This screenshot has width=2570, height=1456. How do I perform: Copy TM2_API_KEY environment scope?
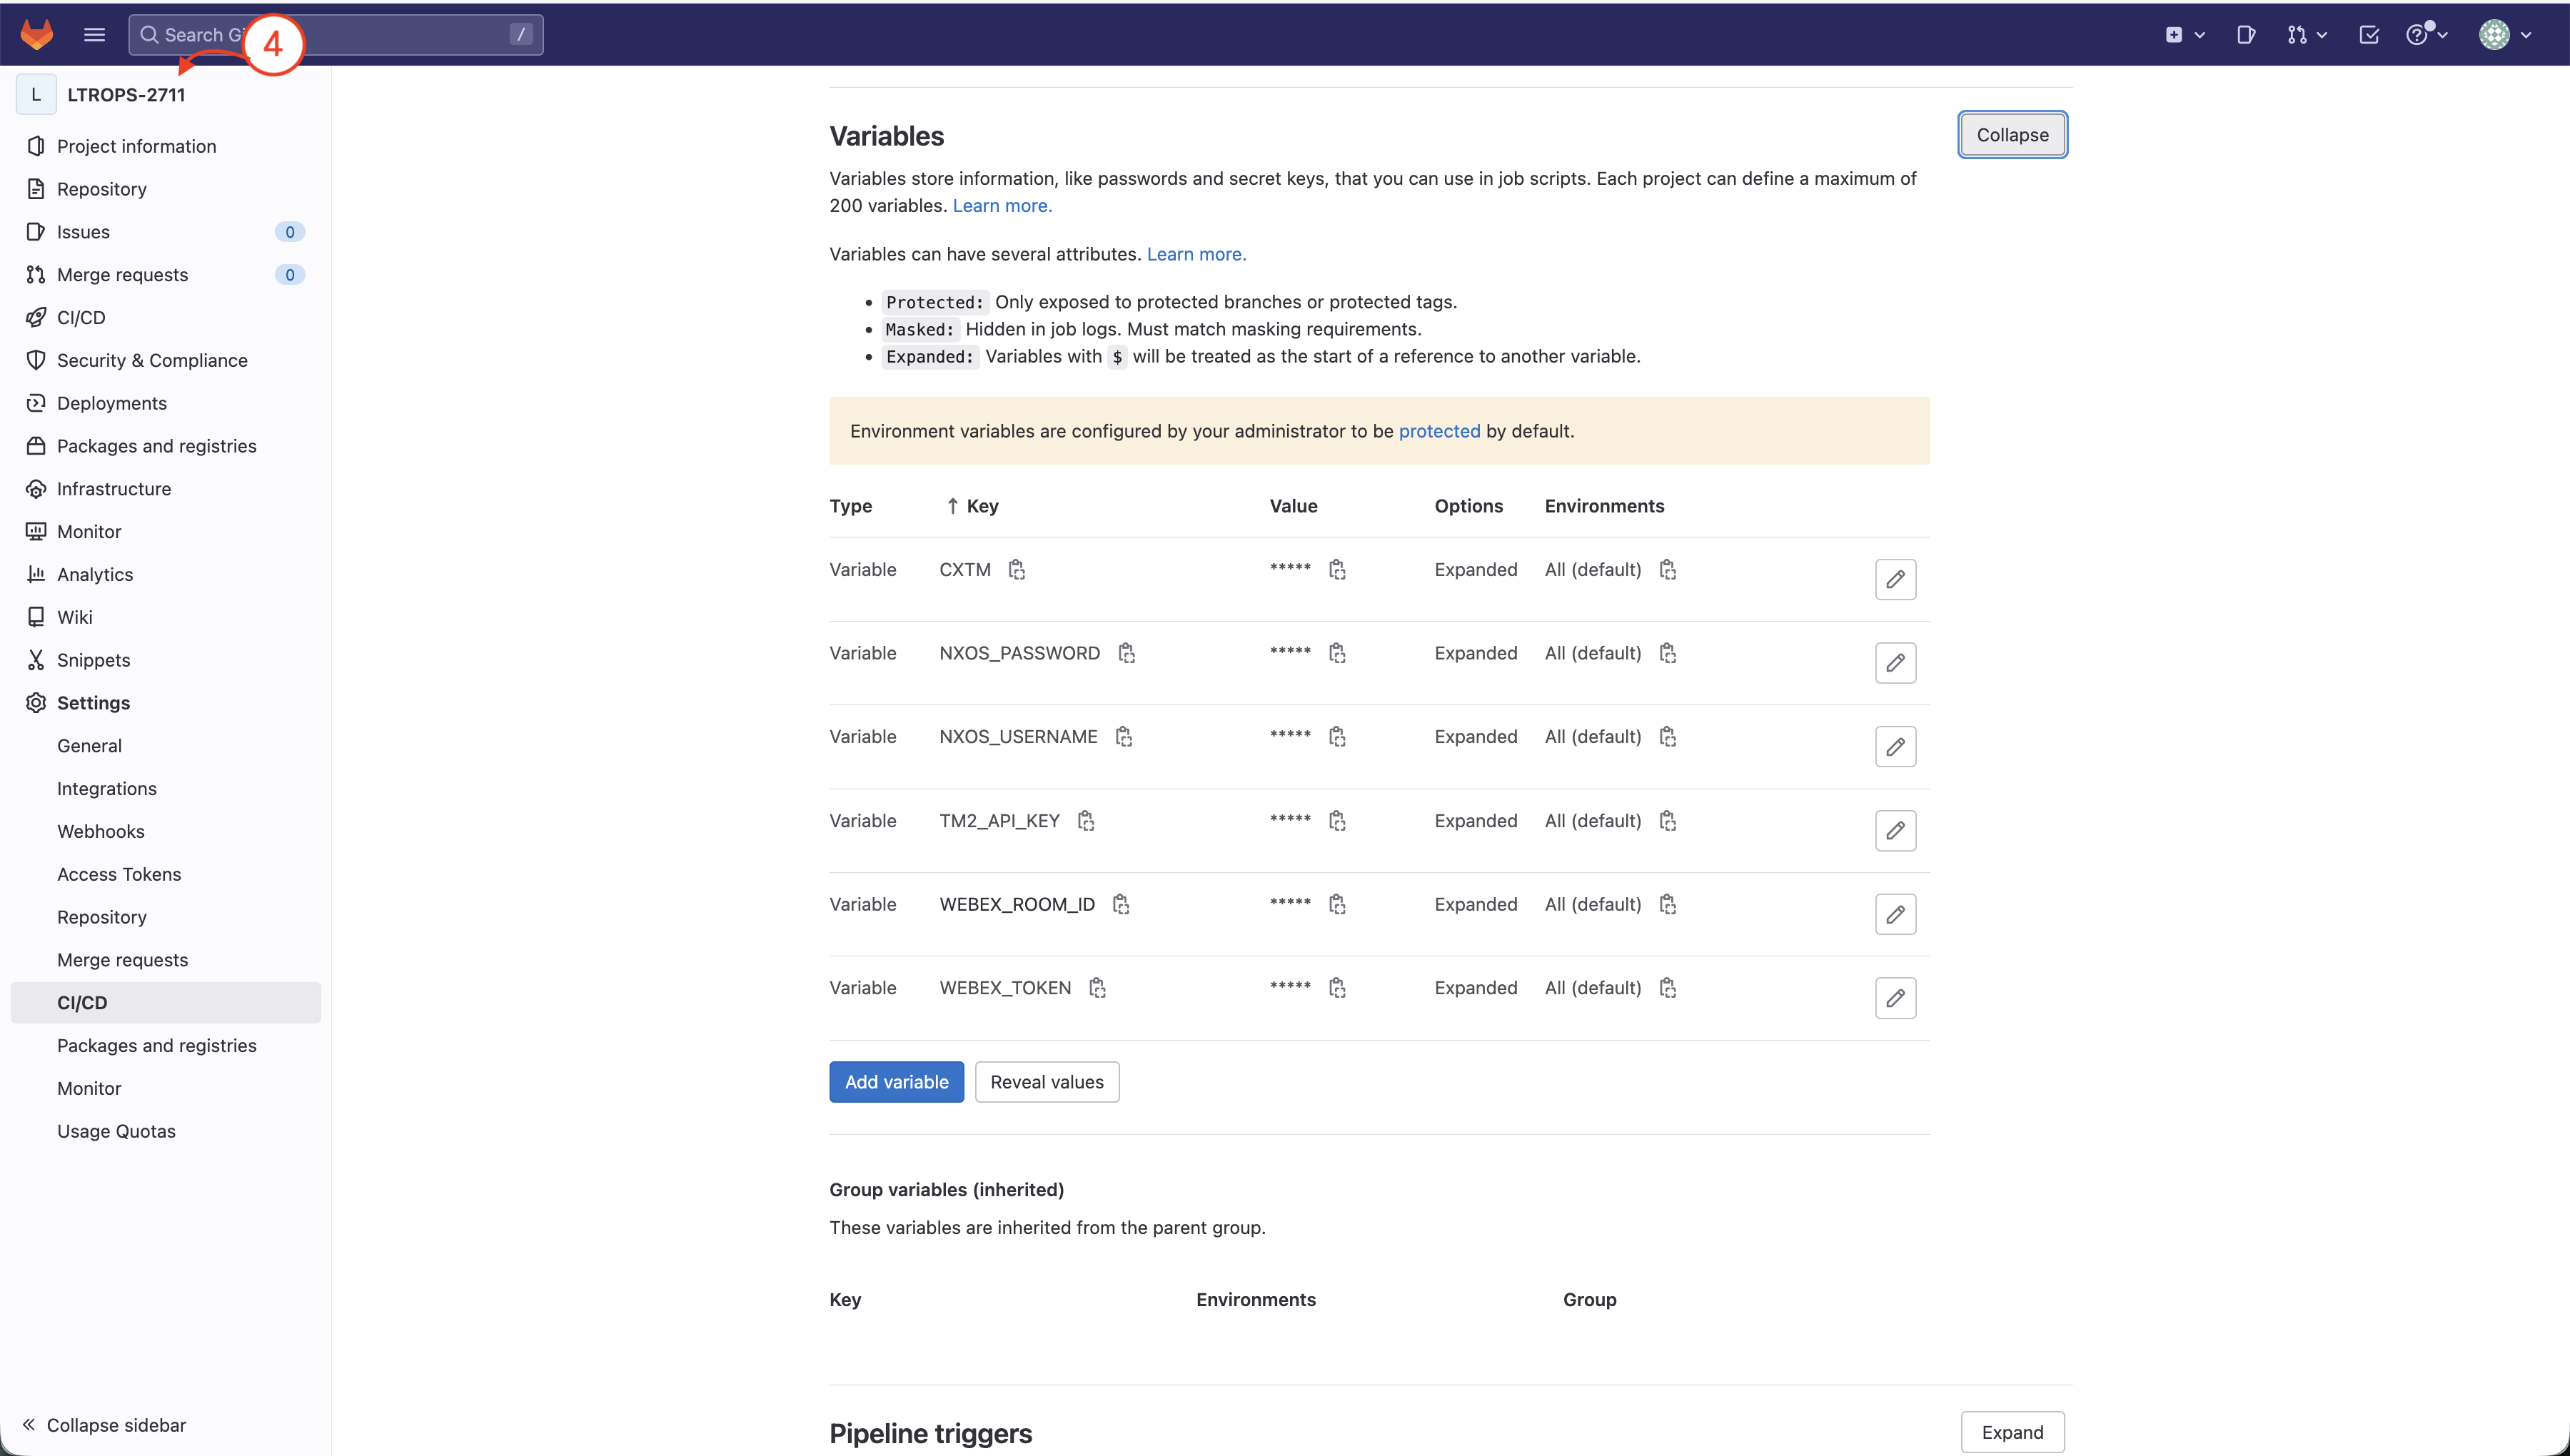point(1667,821)
